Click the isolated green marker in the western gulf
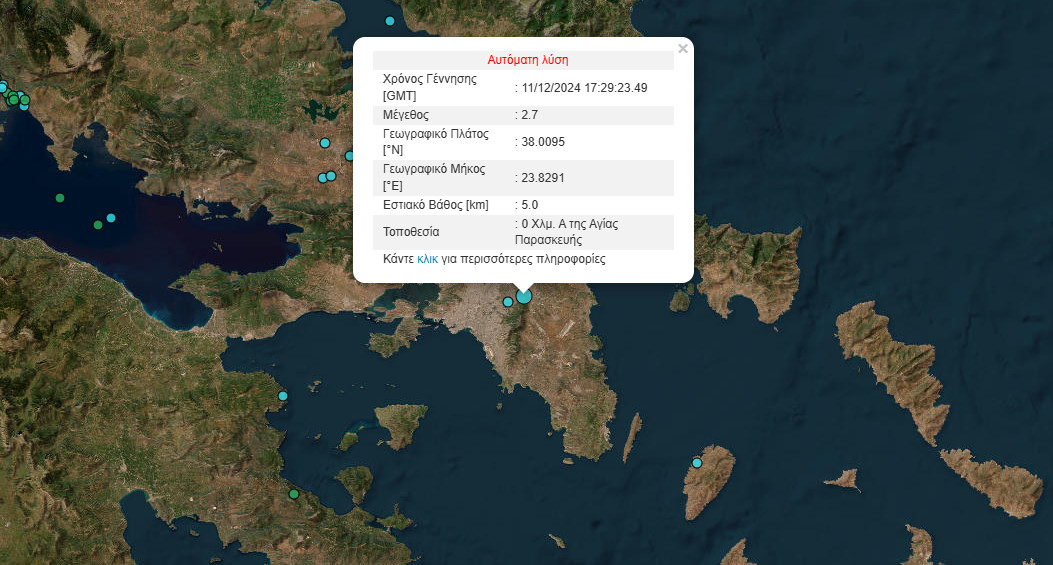 [60, 198]
